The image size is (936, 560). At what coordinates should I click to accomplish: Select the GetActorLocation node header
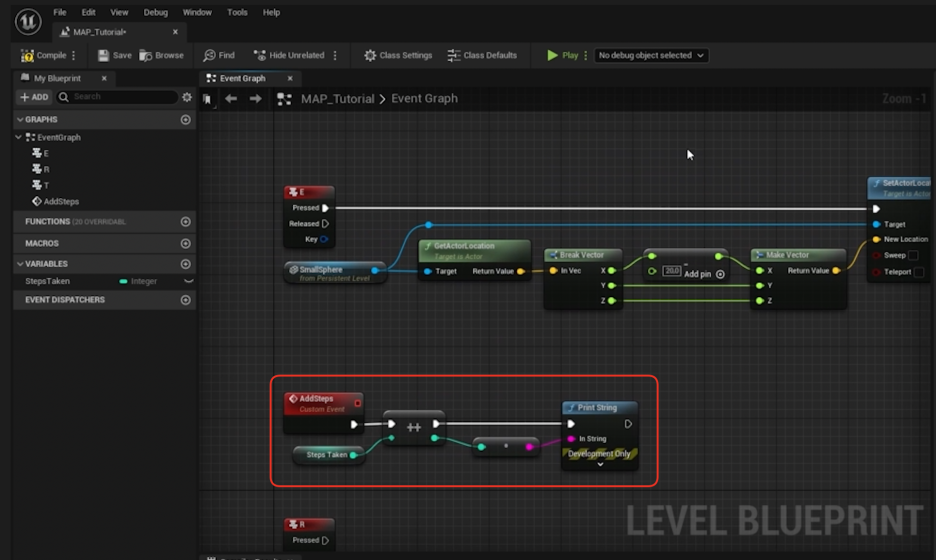click(x=475, y=250)
